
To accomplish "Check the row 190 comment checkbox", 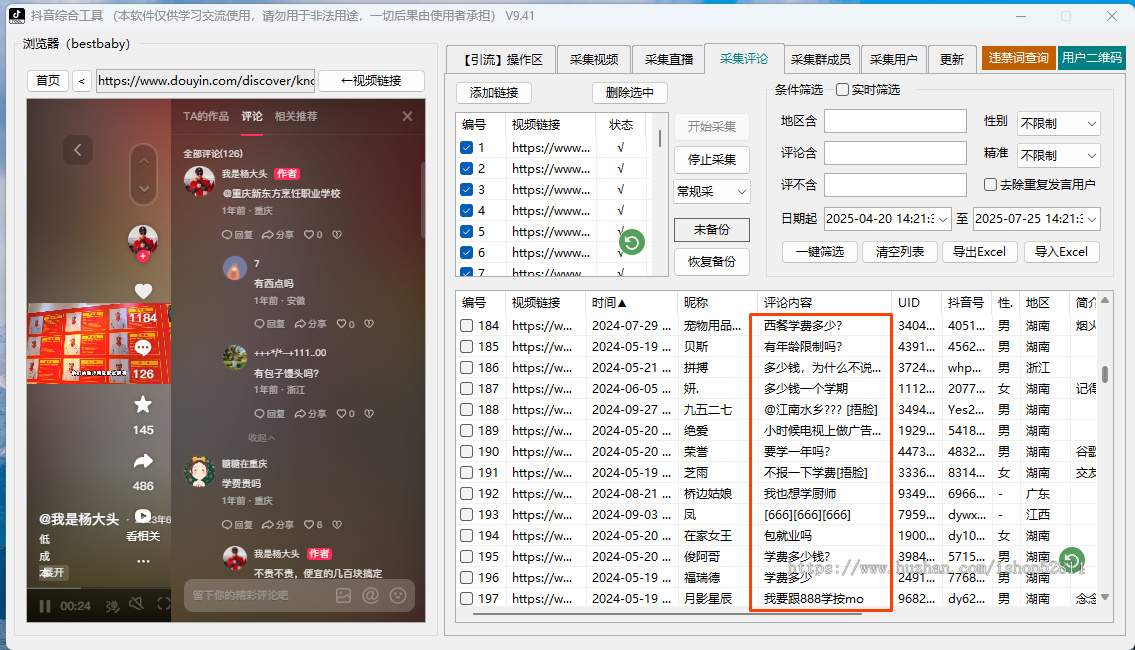I will 467,452.
